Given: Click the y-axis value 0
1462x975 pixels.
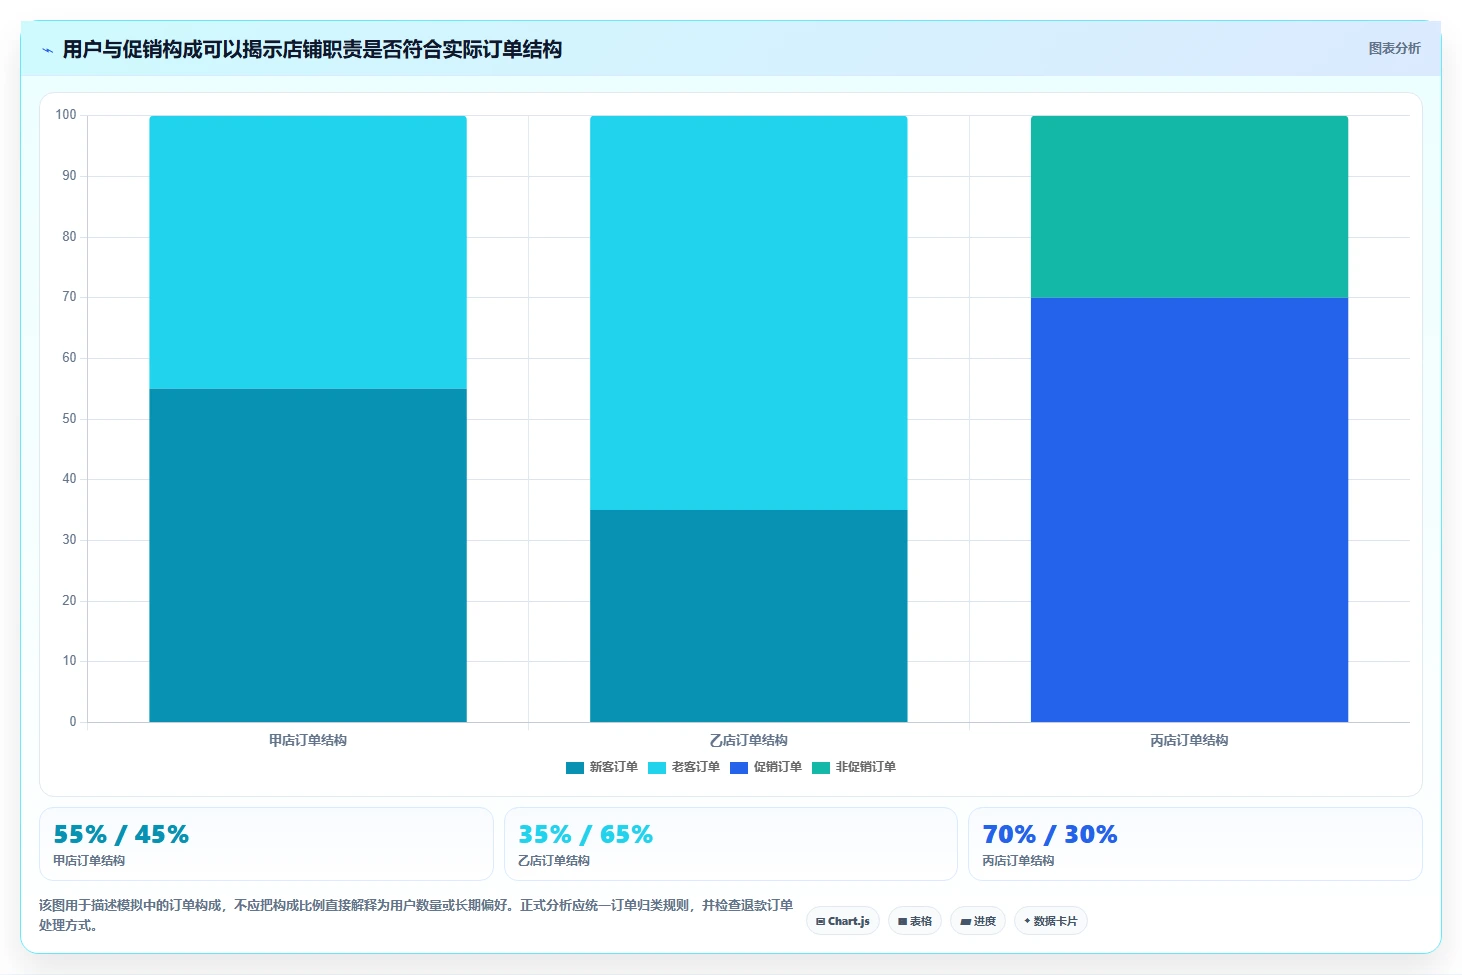Looking at the screenshot, I should [72, 722].
